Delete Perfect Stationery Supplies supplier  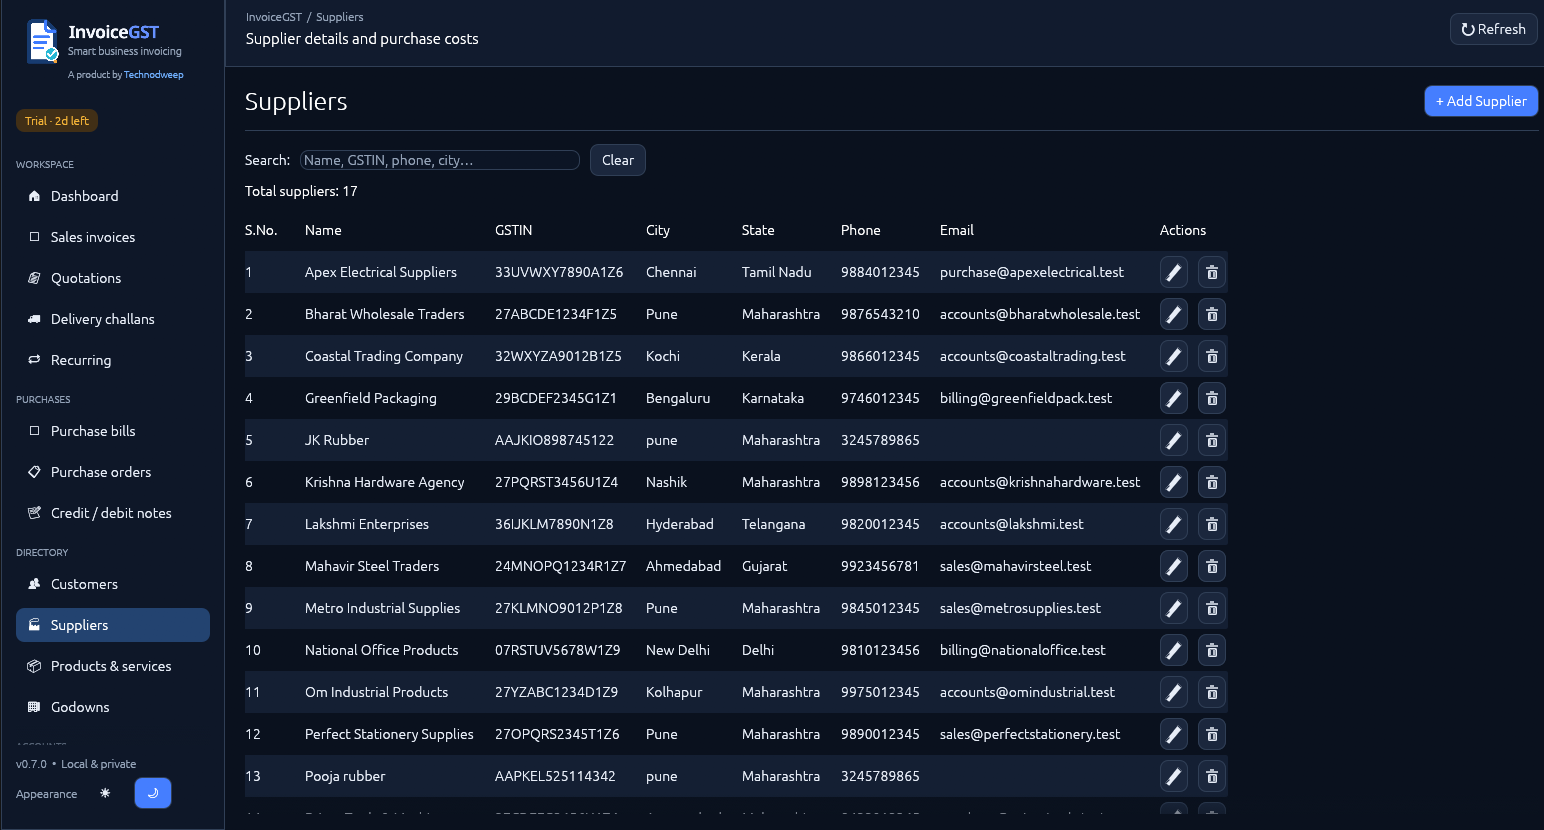[x=1212, y=734]
